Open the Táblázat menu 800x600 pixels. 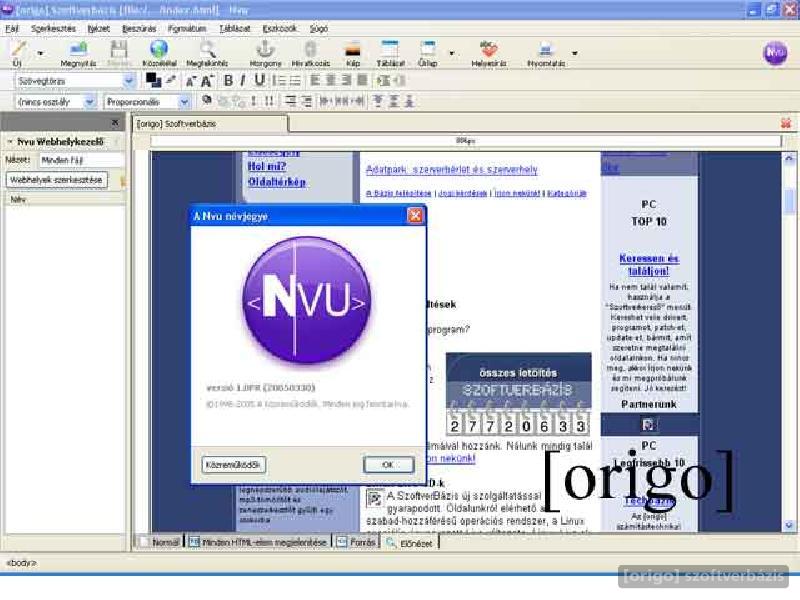point(235,29)
